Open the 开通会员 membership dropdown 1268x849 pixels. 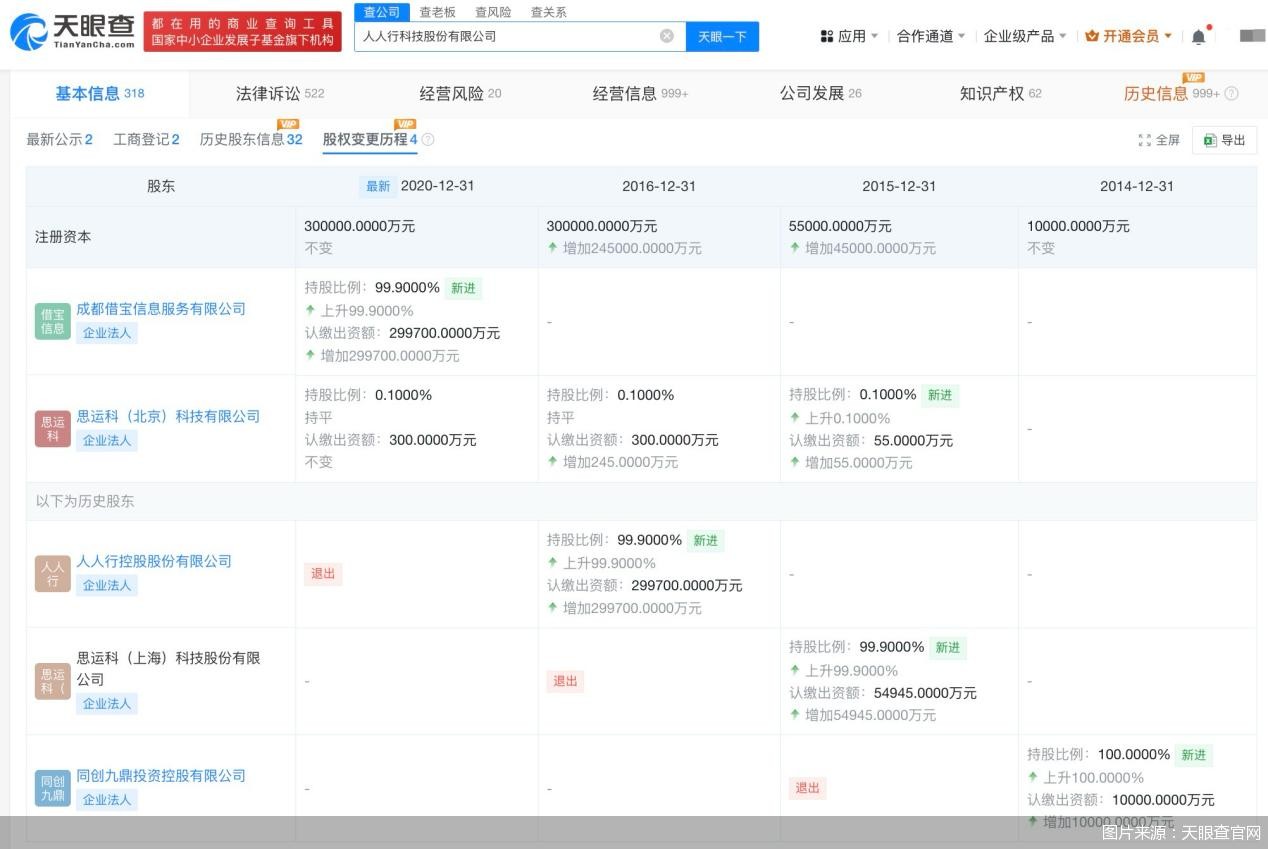[1128, 36]
